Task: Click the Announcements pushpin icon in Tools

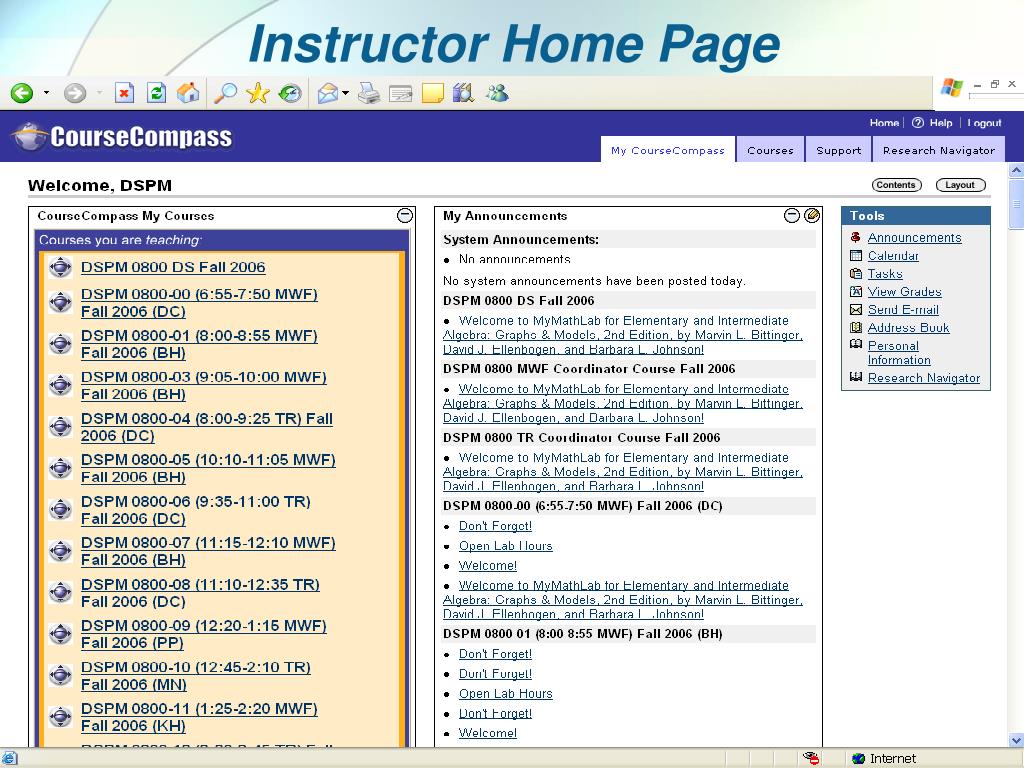Action: [856, 237]
